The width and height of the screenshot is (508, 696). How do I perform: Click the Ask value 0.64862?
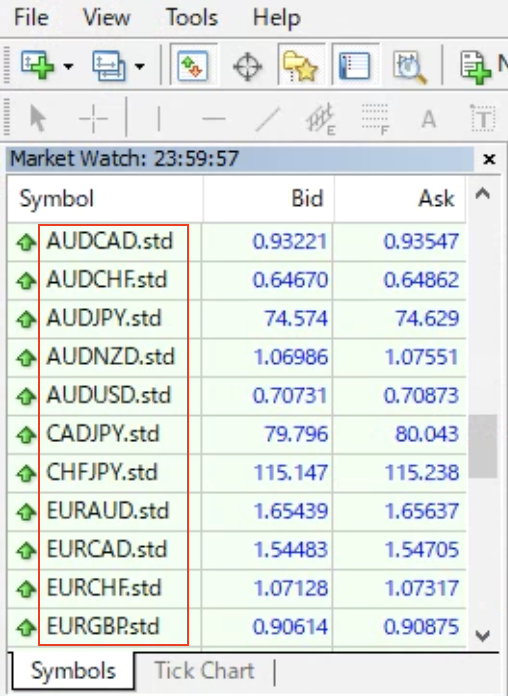point(421,281)
